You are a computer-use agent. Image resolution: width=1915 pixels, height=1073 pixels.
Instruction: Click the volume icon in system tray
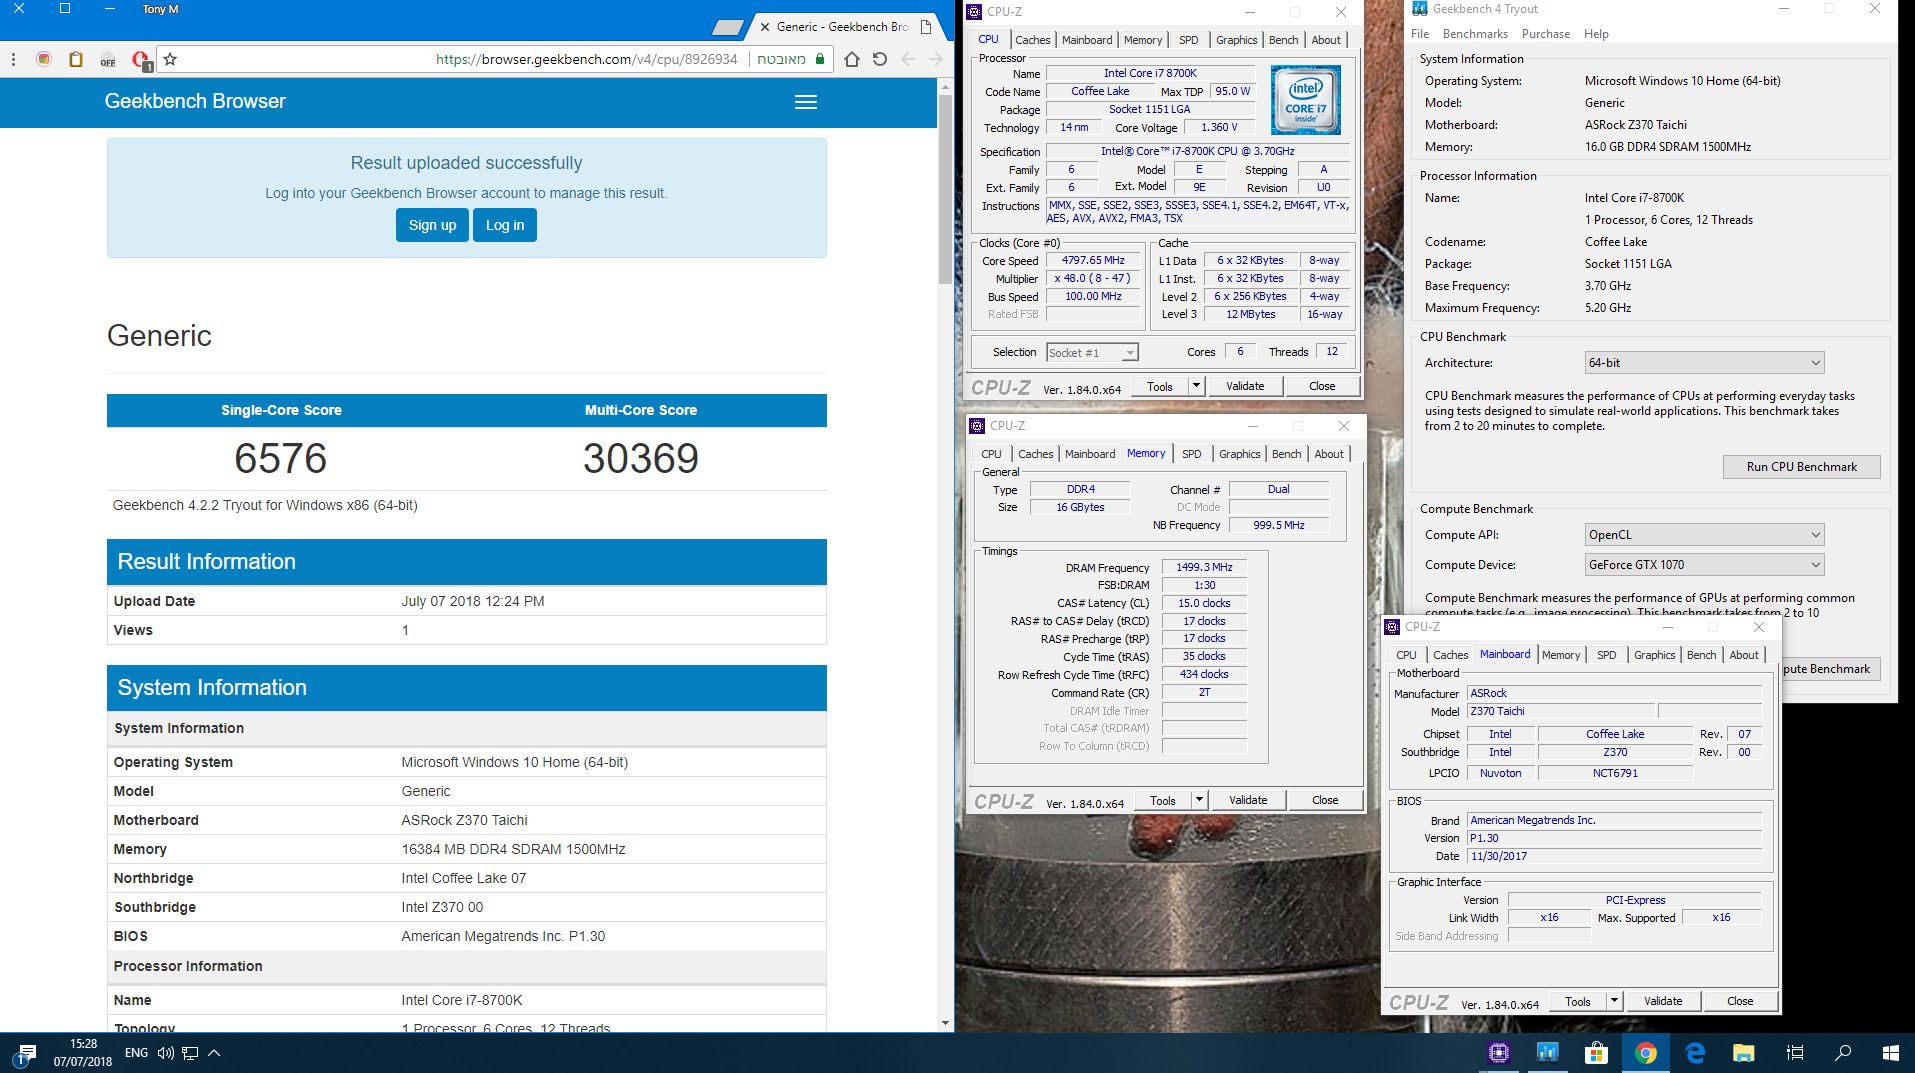click(165, 1053)
